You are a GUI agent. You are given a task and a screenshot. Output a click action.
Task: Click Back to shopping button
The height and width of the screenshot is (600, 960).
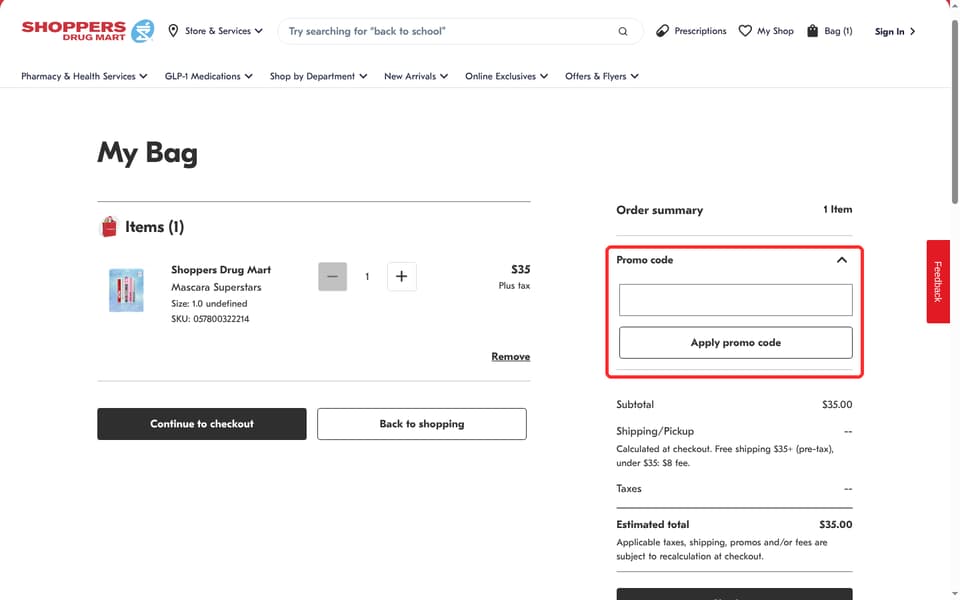click(x=421, y=424)
